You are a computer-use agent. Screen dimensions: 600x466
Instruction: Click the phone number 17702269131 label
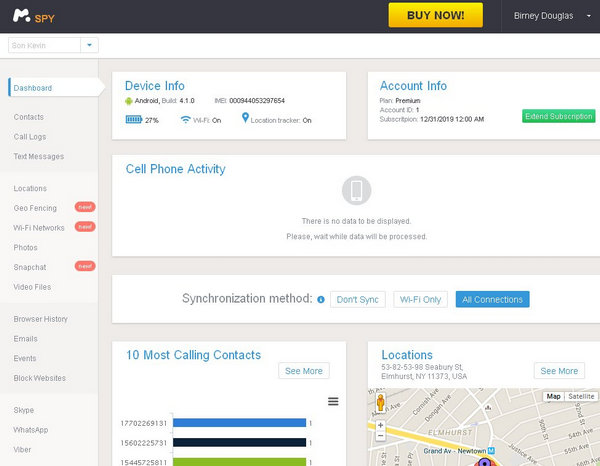143,423
